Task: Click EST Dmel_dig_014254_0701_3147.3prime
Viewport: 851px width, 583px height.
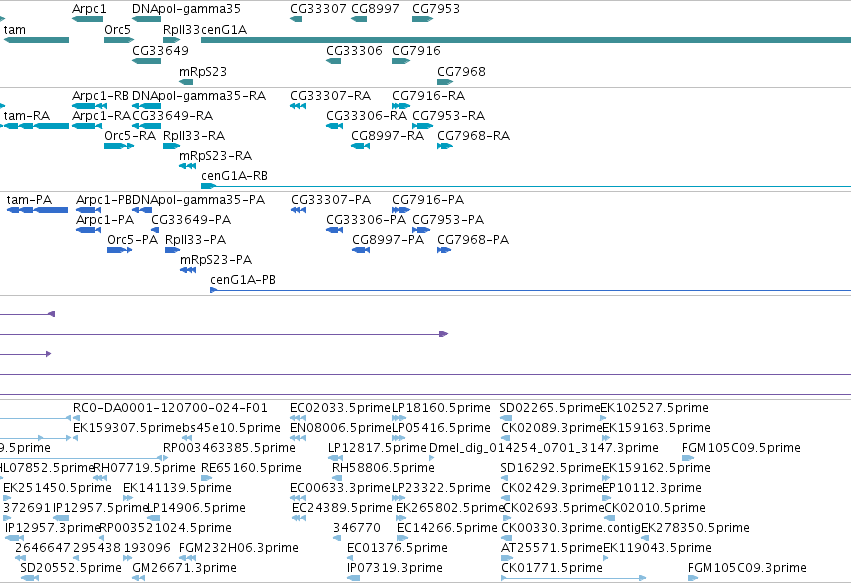Action: point(544,448)
